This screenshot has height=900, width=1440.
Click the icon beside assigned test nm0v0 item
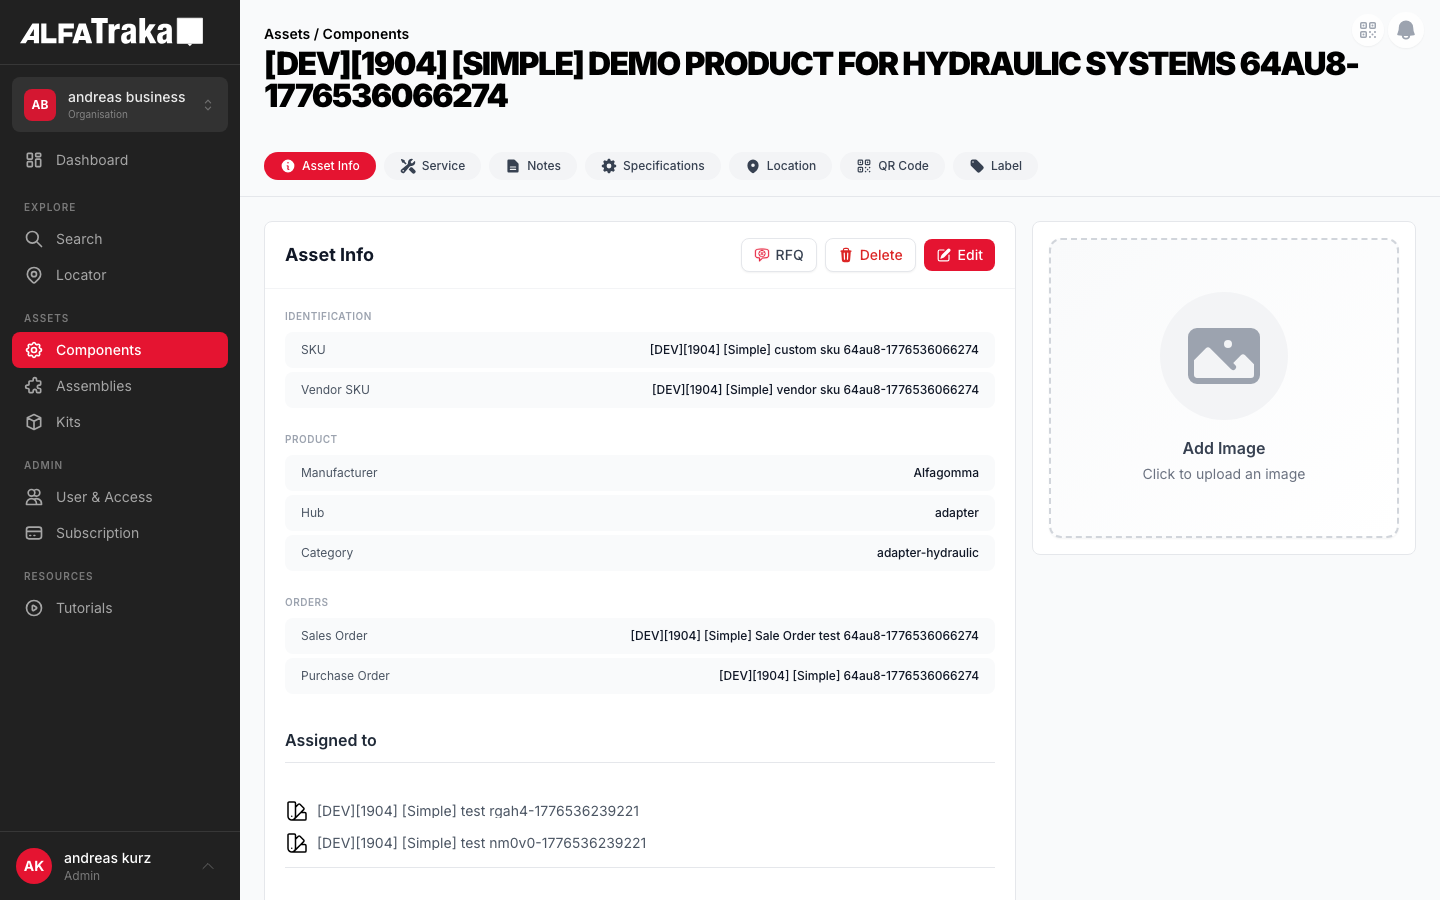pyautogui.click(x=297, y=843)
